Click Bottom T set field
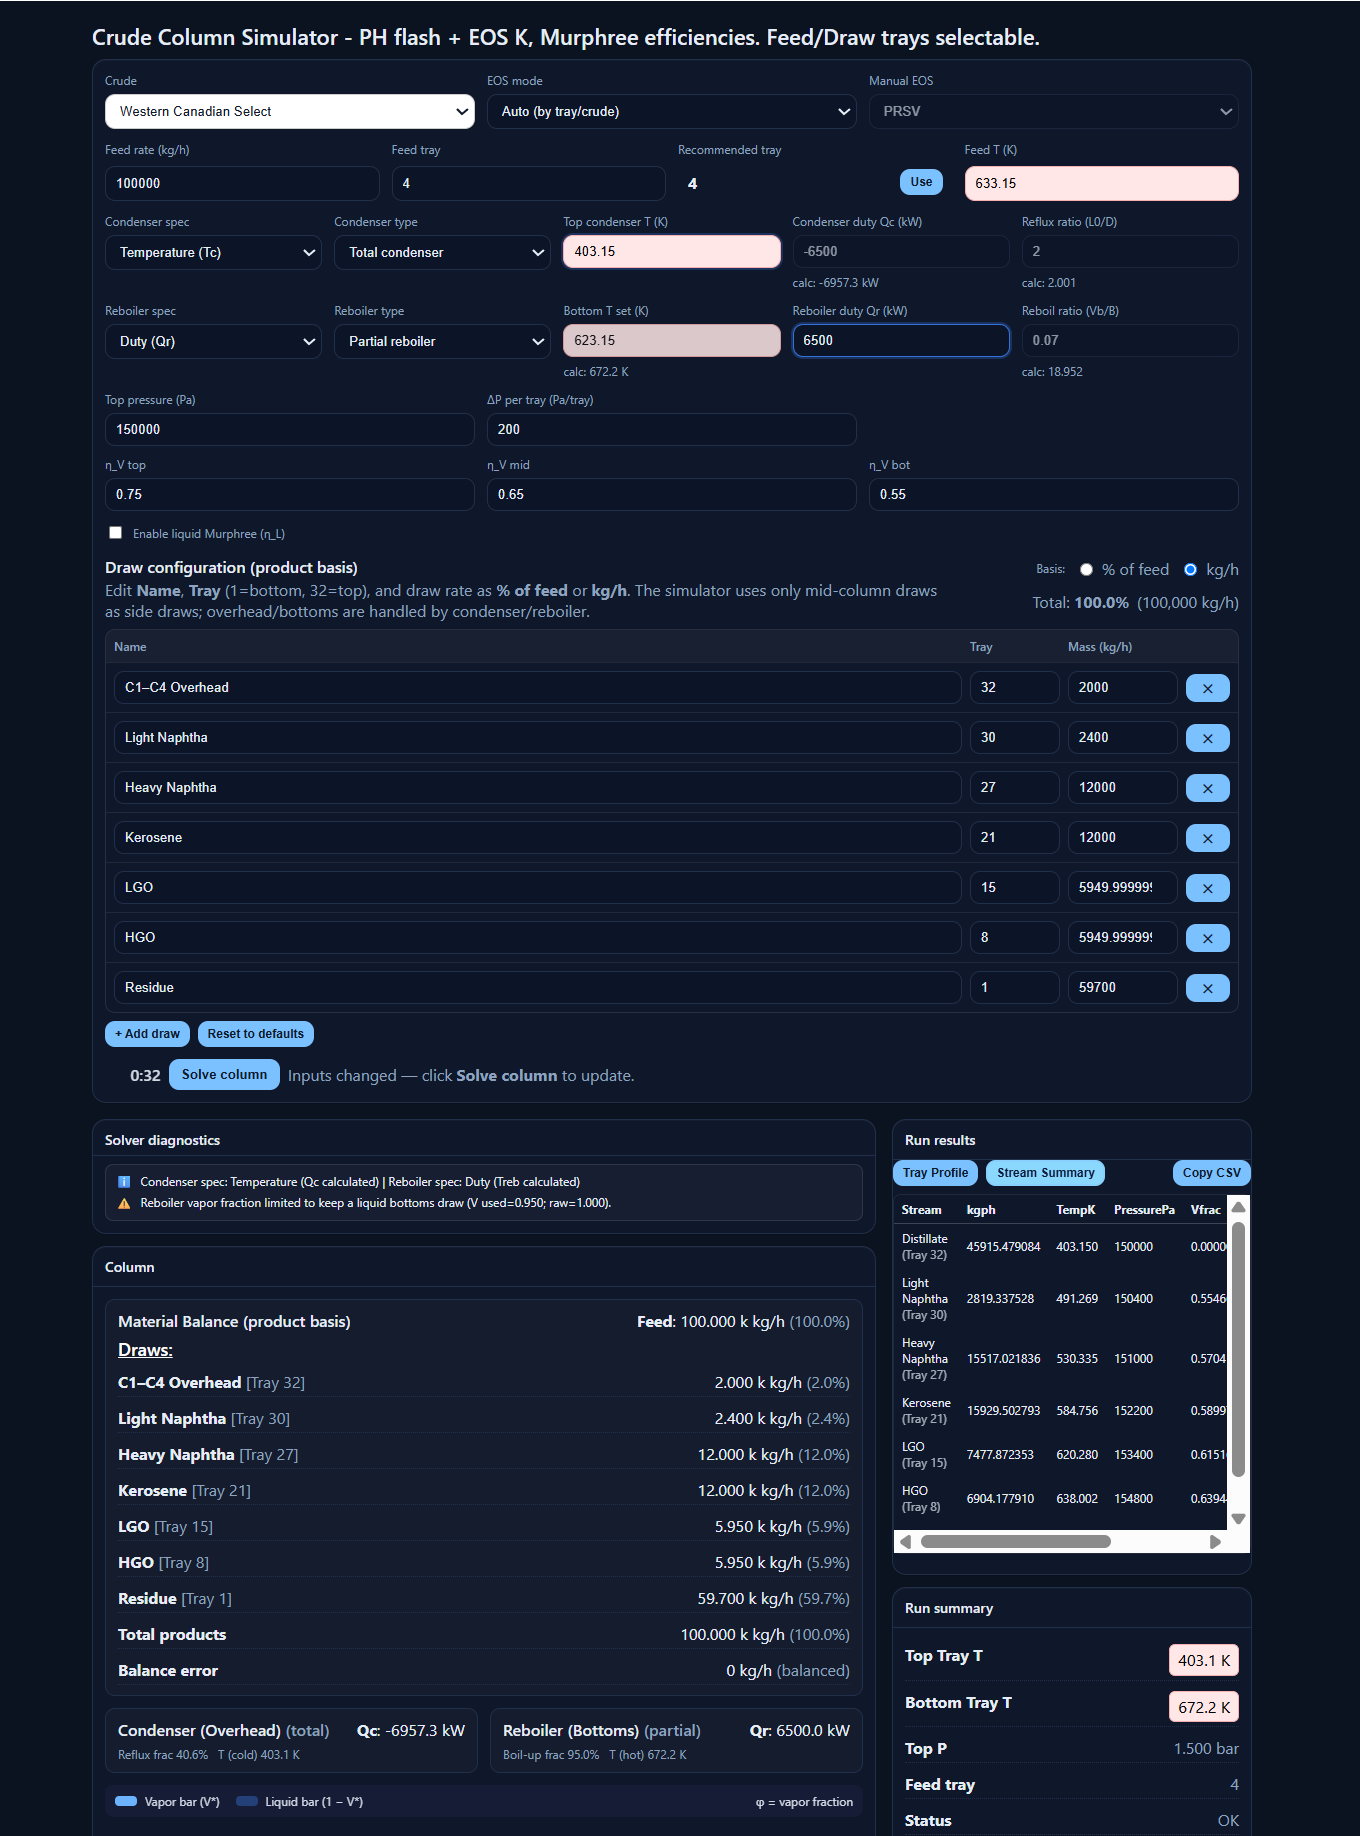This screenshot has width=1360, height=1836. coord(672,340)
